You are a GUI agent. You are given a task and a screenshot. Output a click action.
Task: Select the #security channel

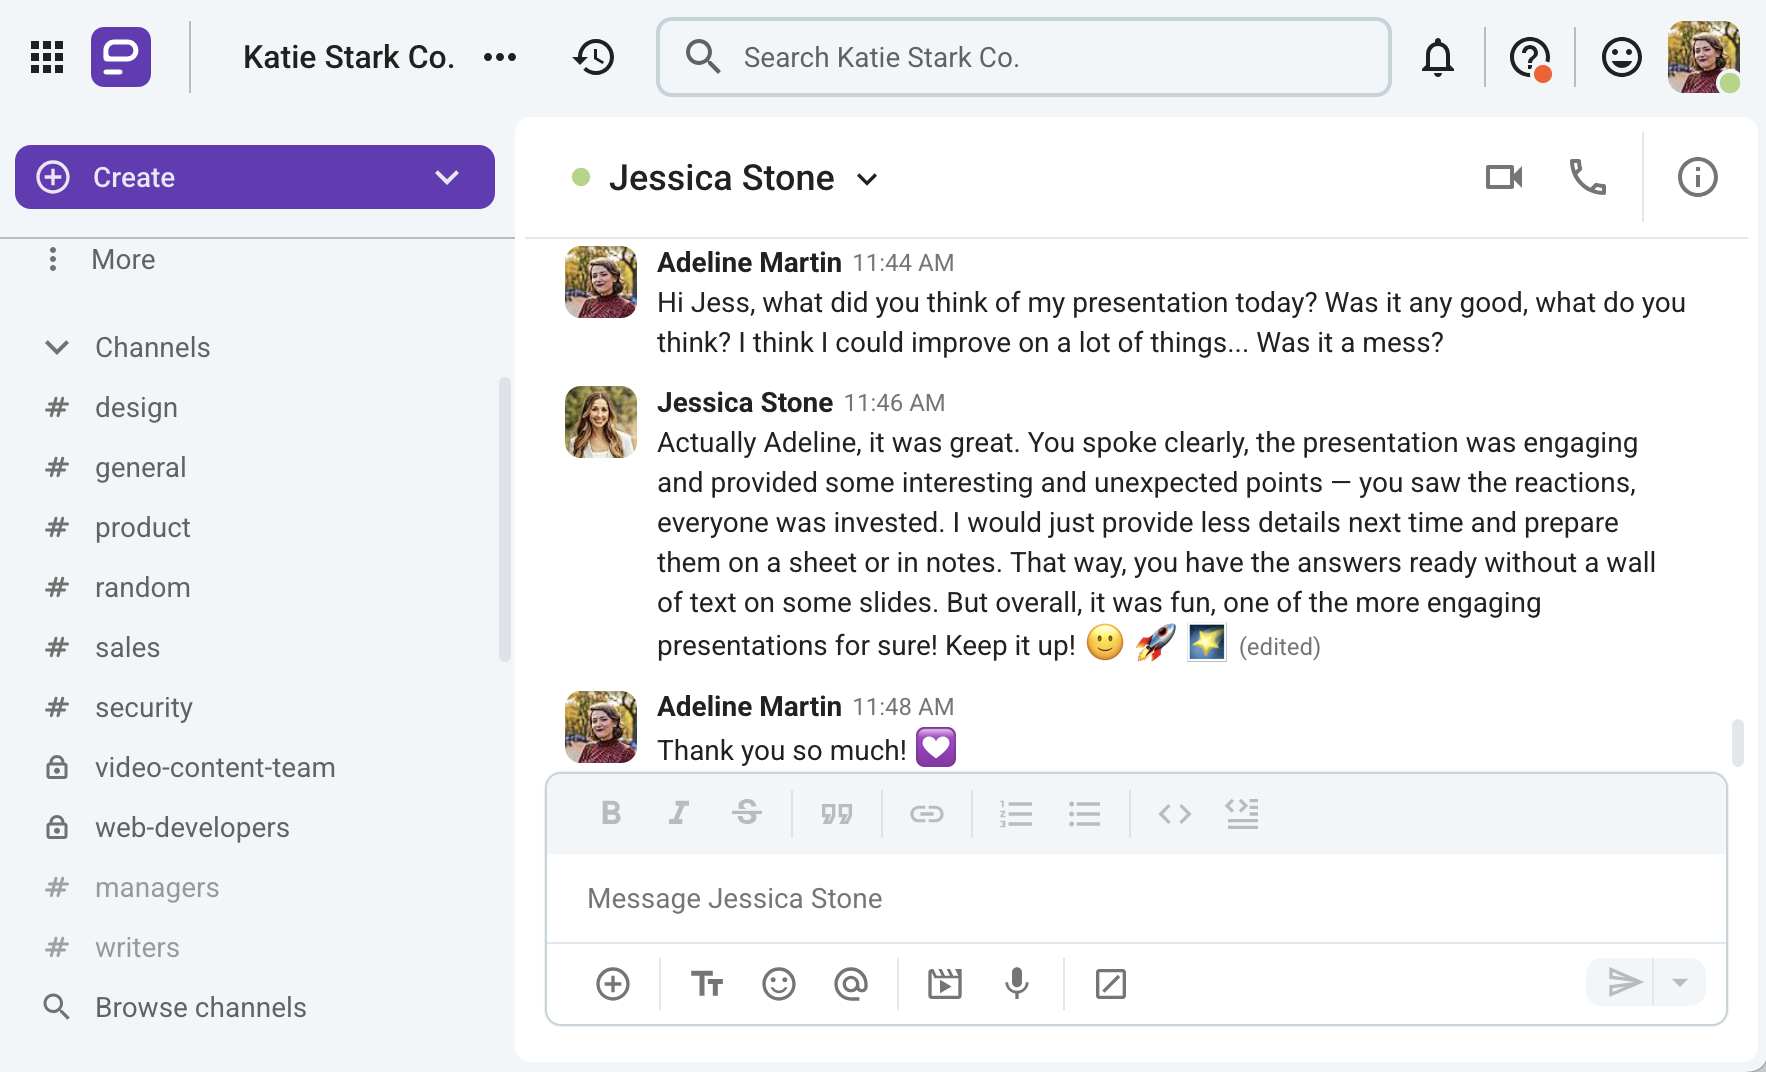(x=144, y=707)
